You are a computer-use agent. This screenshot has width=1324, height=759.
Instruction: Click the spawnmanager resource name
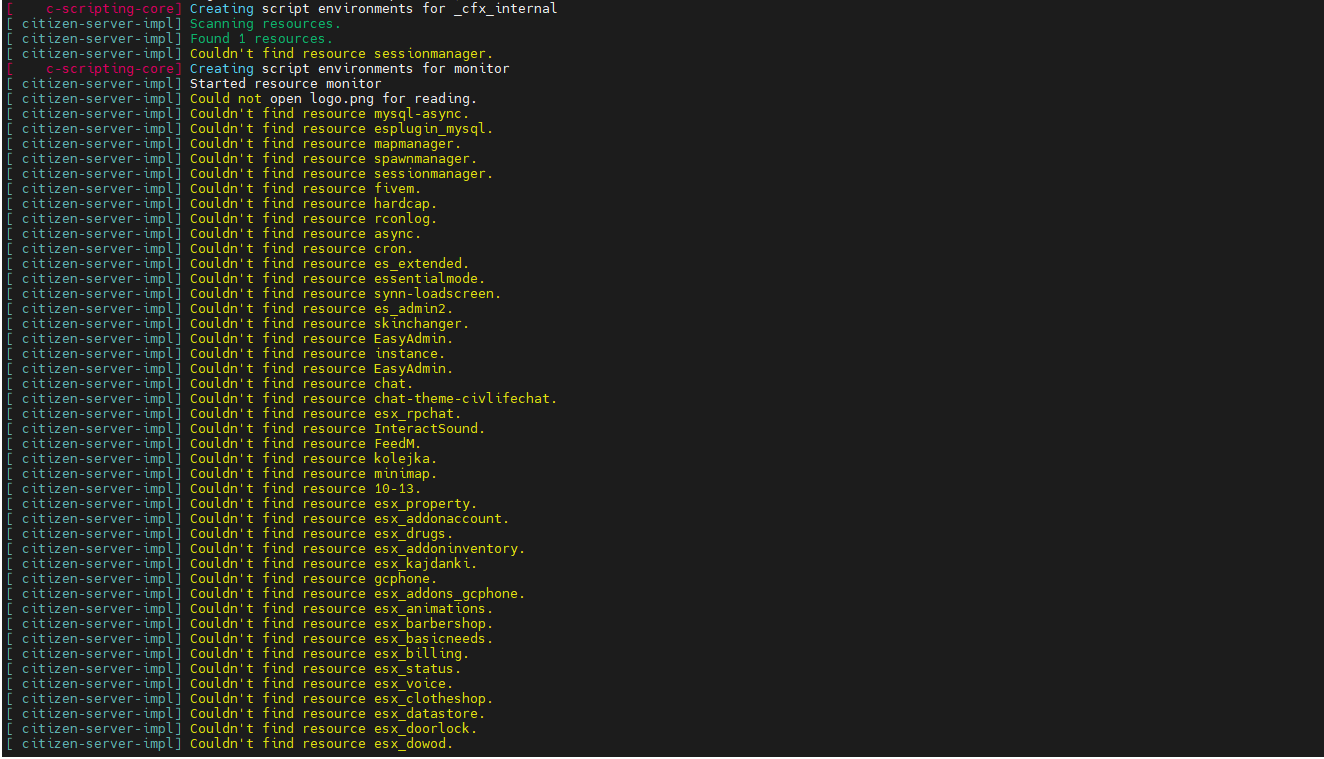pos(425,159)
